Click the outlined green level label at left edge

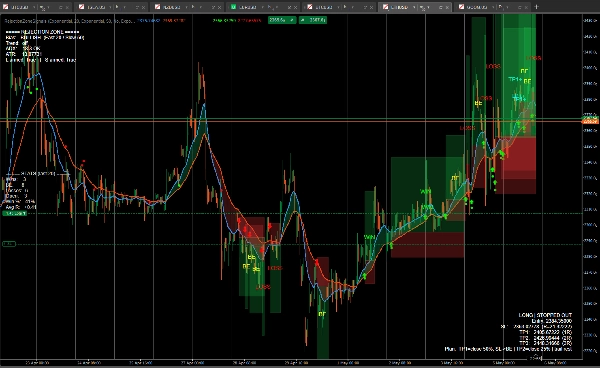pos(9,244)
